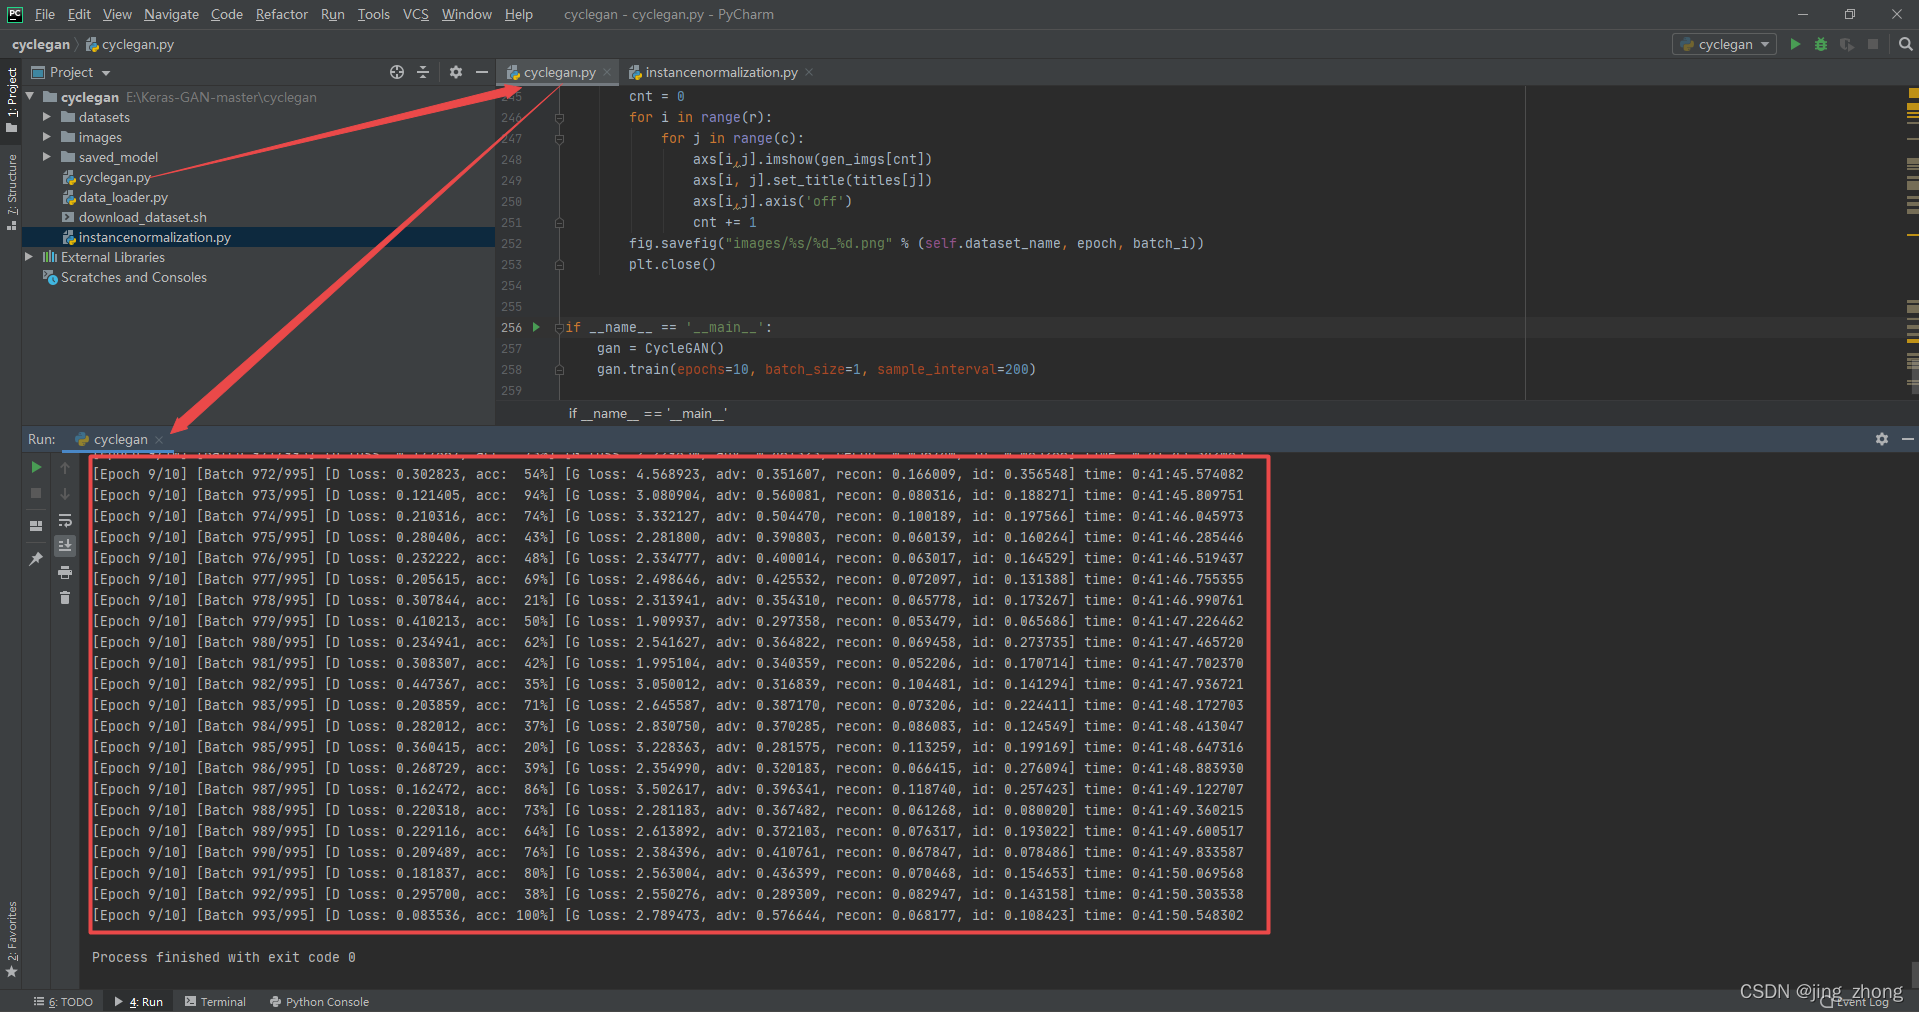The image size is (1919, 1012).
Task: Click the editor vertical scrollbar marker strip
Action: [x=1912, y=240]
